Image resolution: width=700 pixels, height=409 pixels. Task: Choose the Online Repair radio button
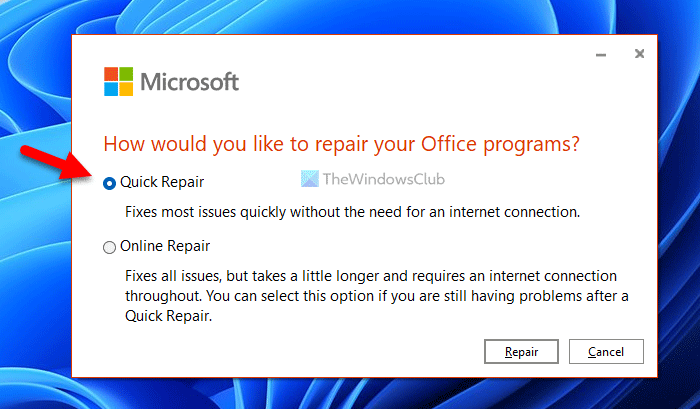110,245
